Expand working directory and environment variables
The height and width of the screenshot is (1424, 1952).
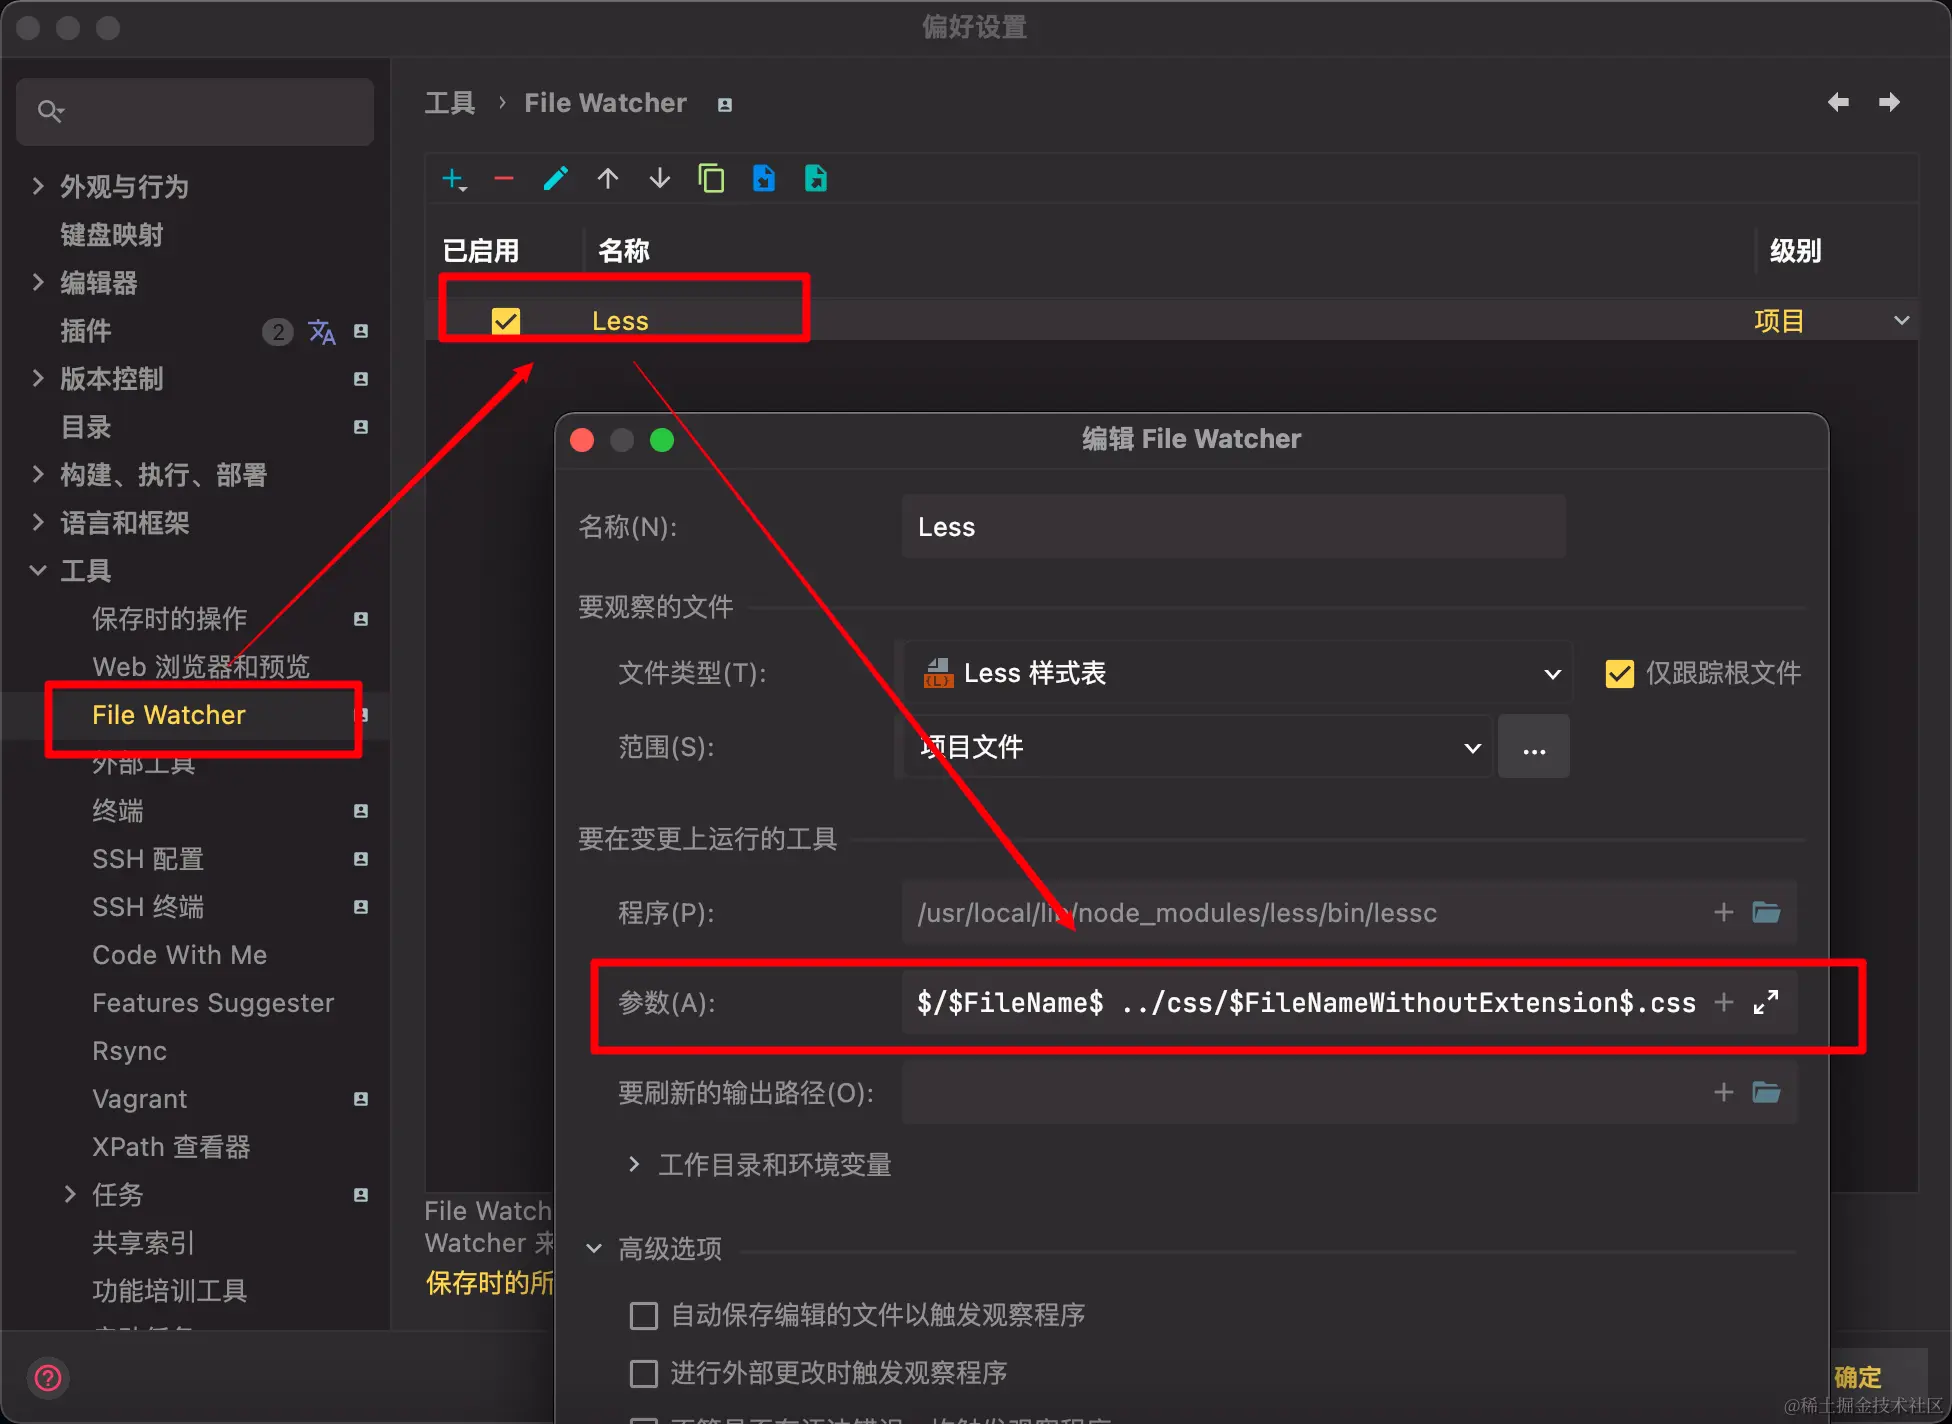(x=634, y=1164)
